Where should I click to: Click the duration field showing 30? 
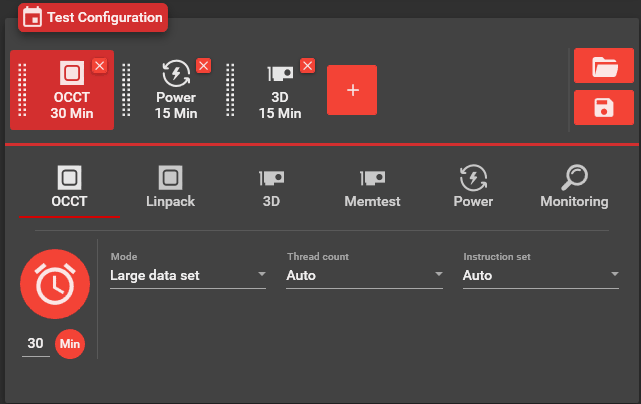tap(36, 343)
